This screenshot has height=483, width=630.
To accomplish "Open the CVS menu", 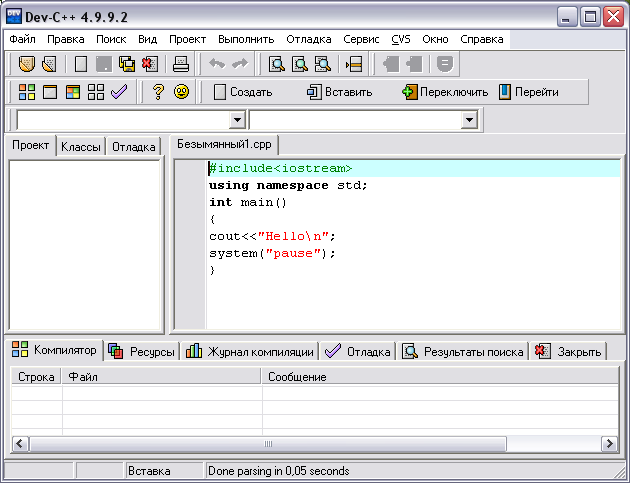I will tap(401, 39).
